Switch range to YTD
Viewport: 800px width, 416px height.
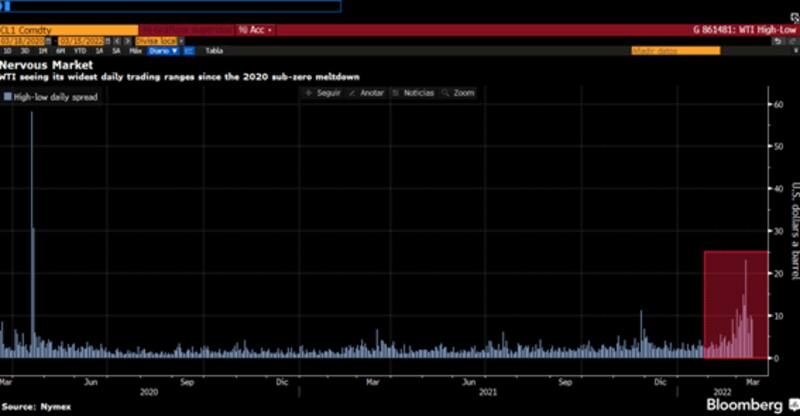coord(79,49)
